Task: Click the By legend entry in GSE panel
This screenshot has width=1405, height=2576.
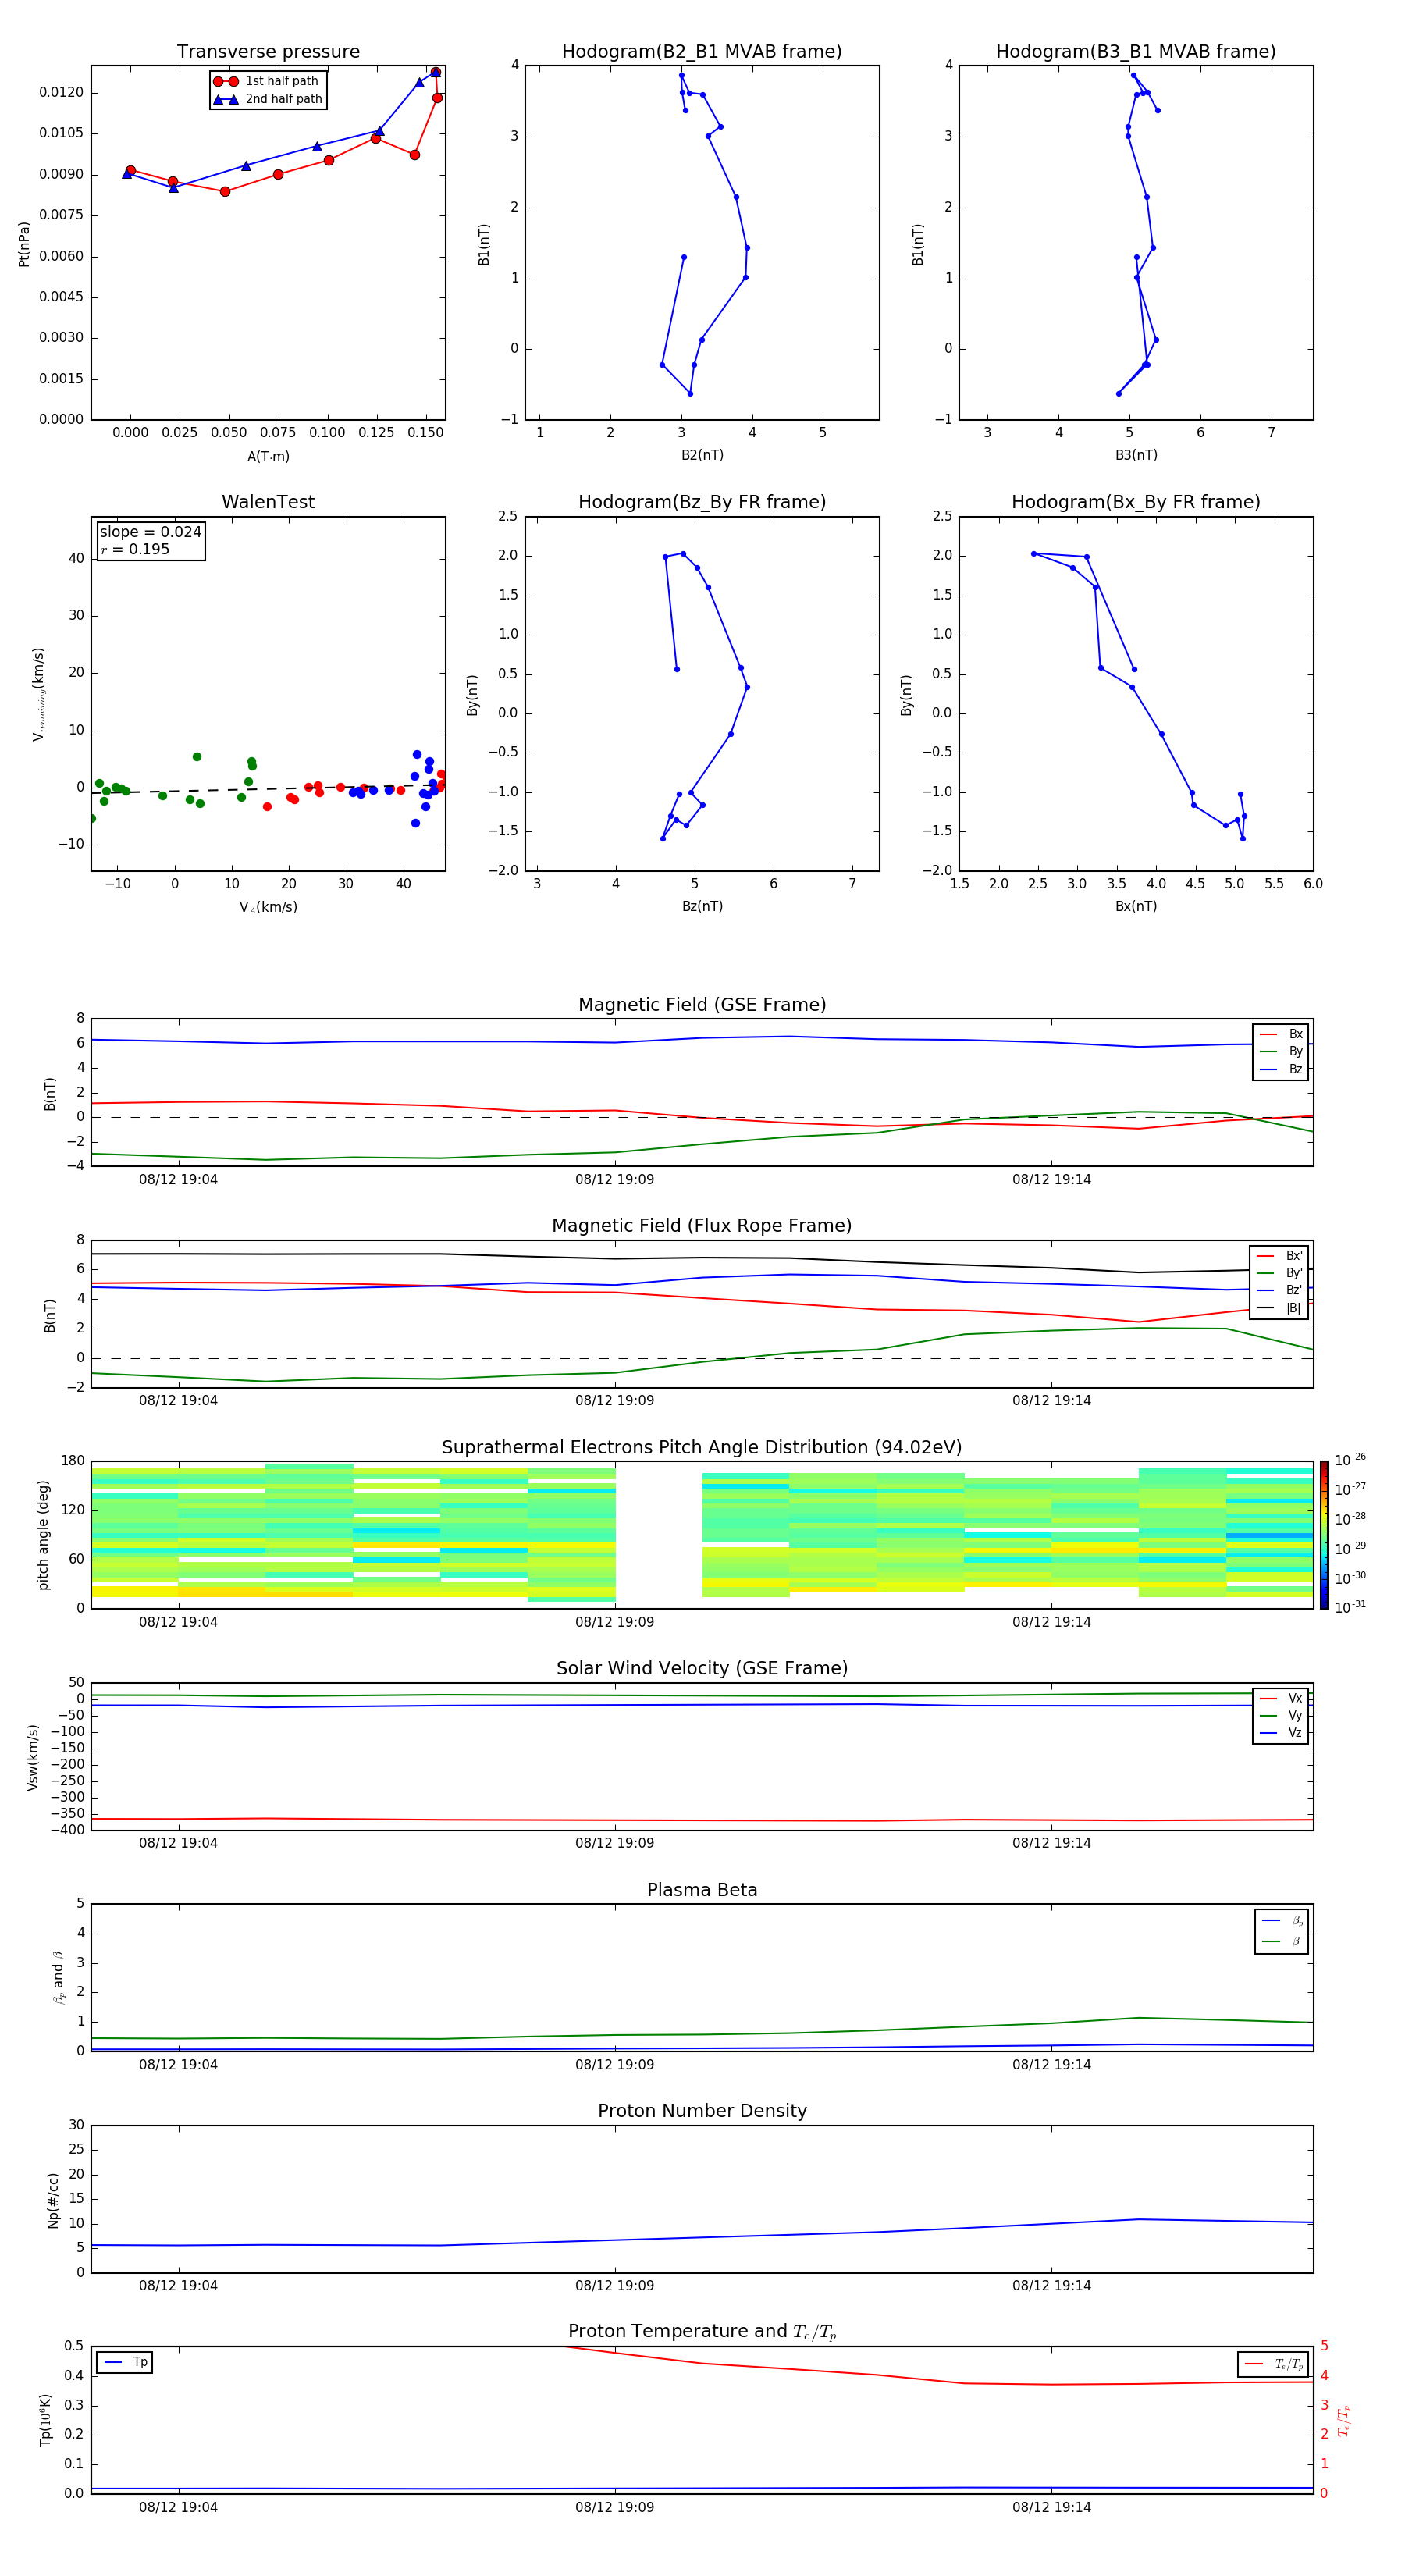Action: (1281, 1051)
